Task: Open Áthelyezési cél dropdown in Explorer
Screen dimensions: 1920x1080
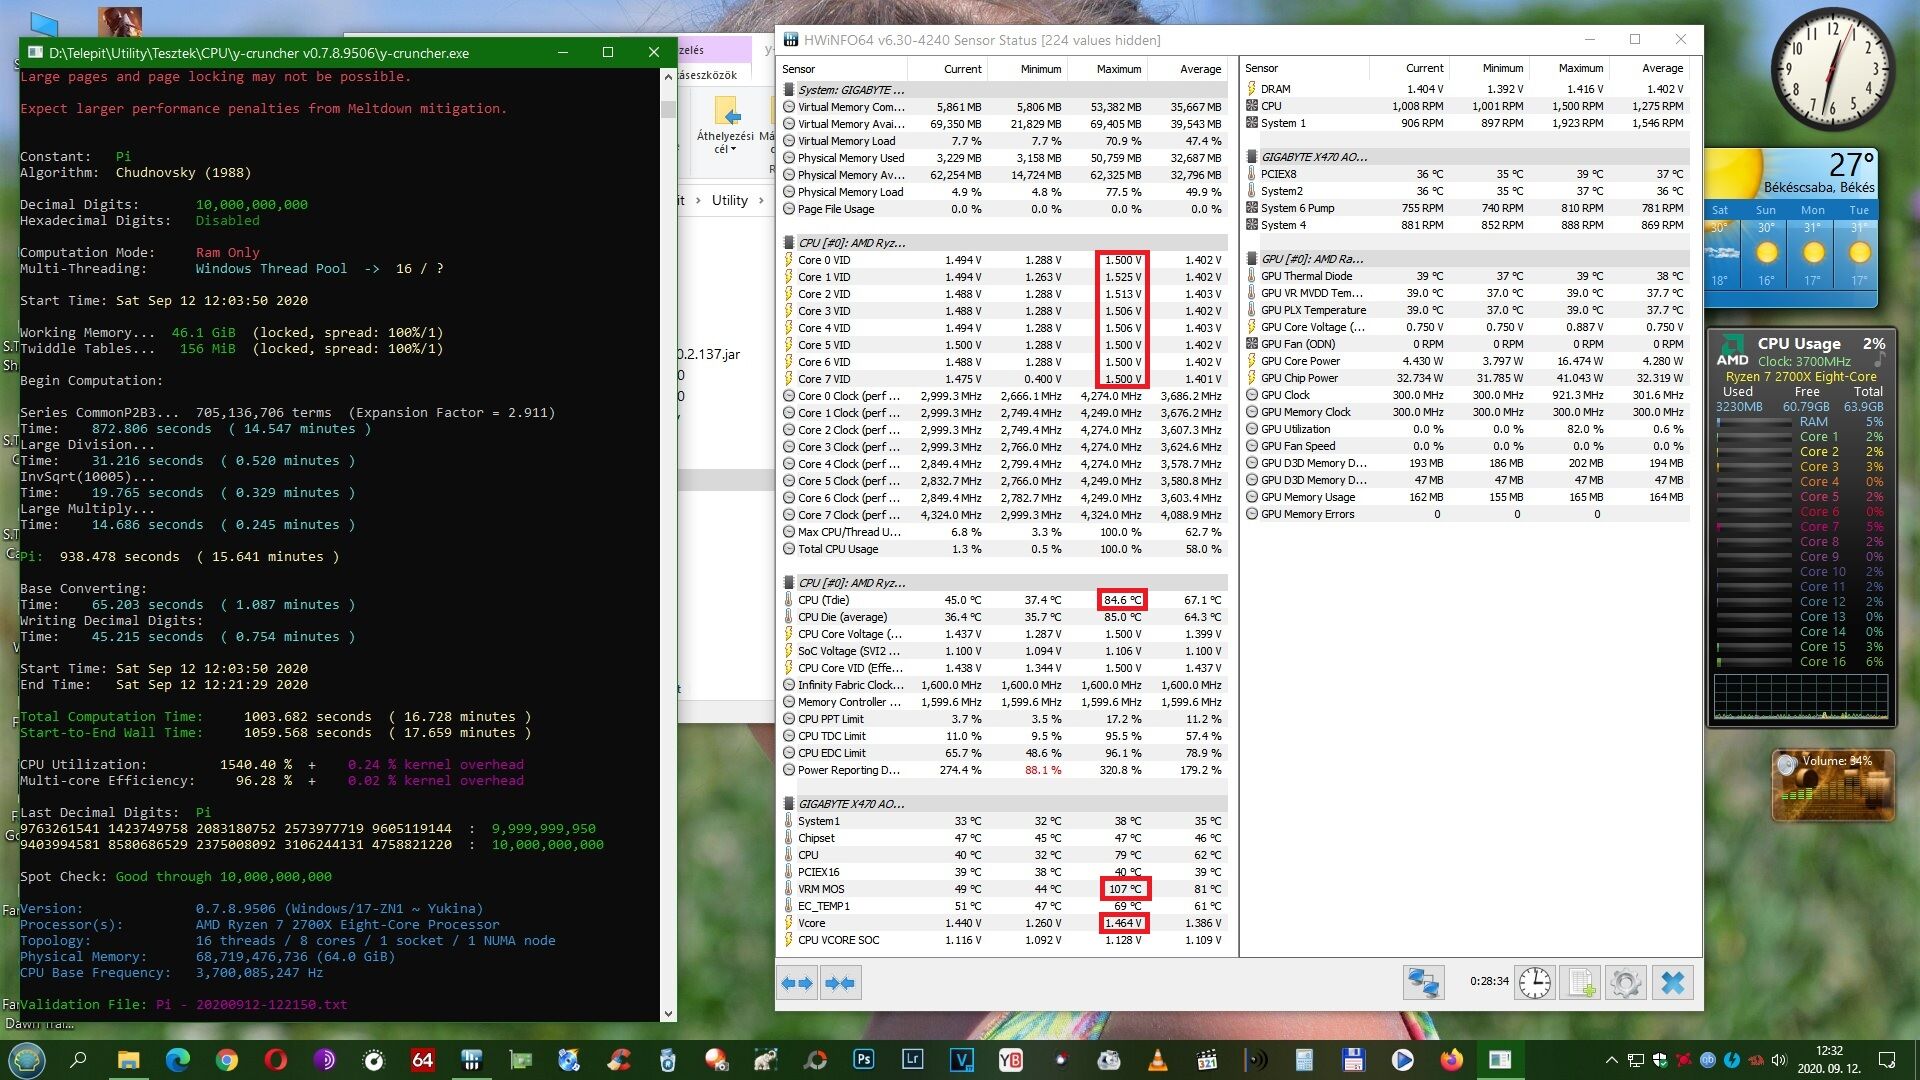Action: [725, 127]
